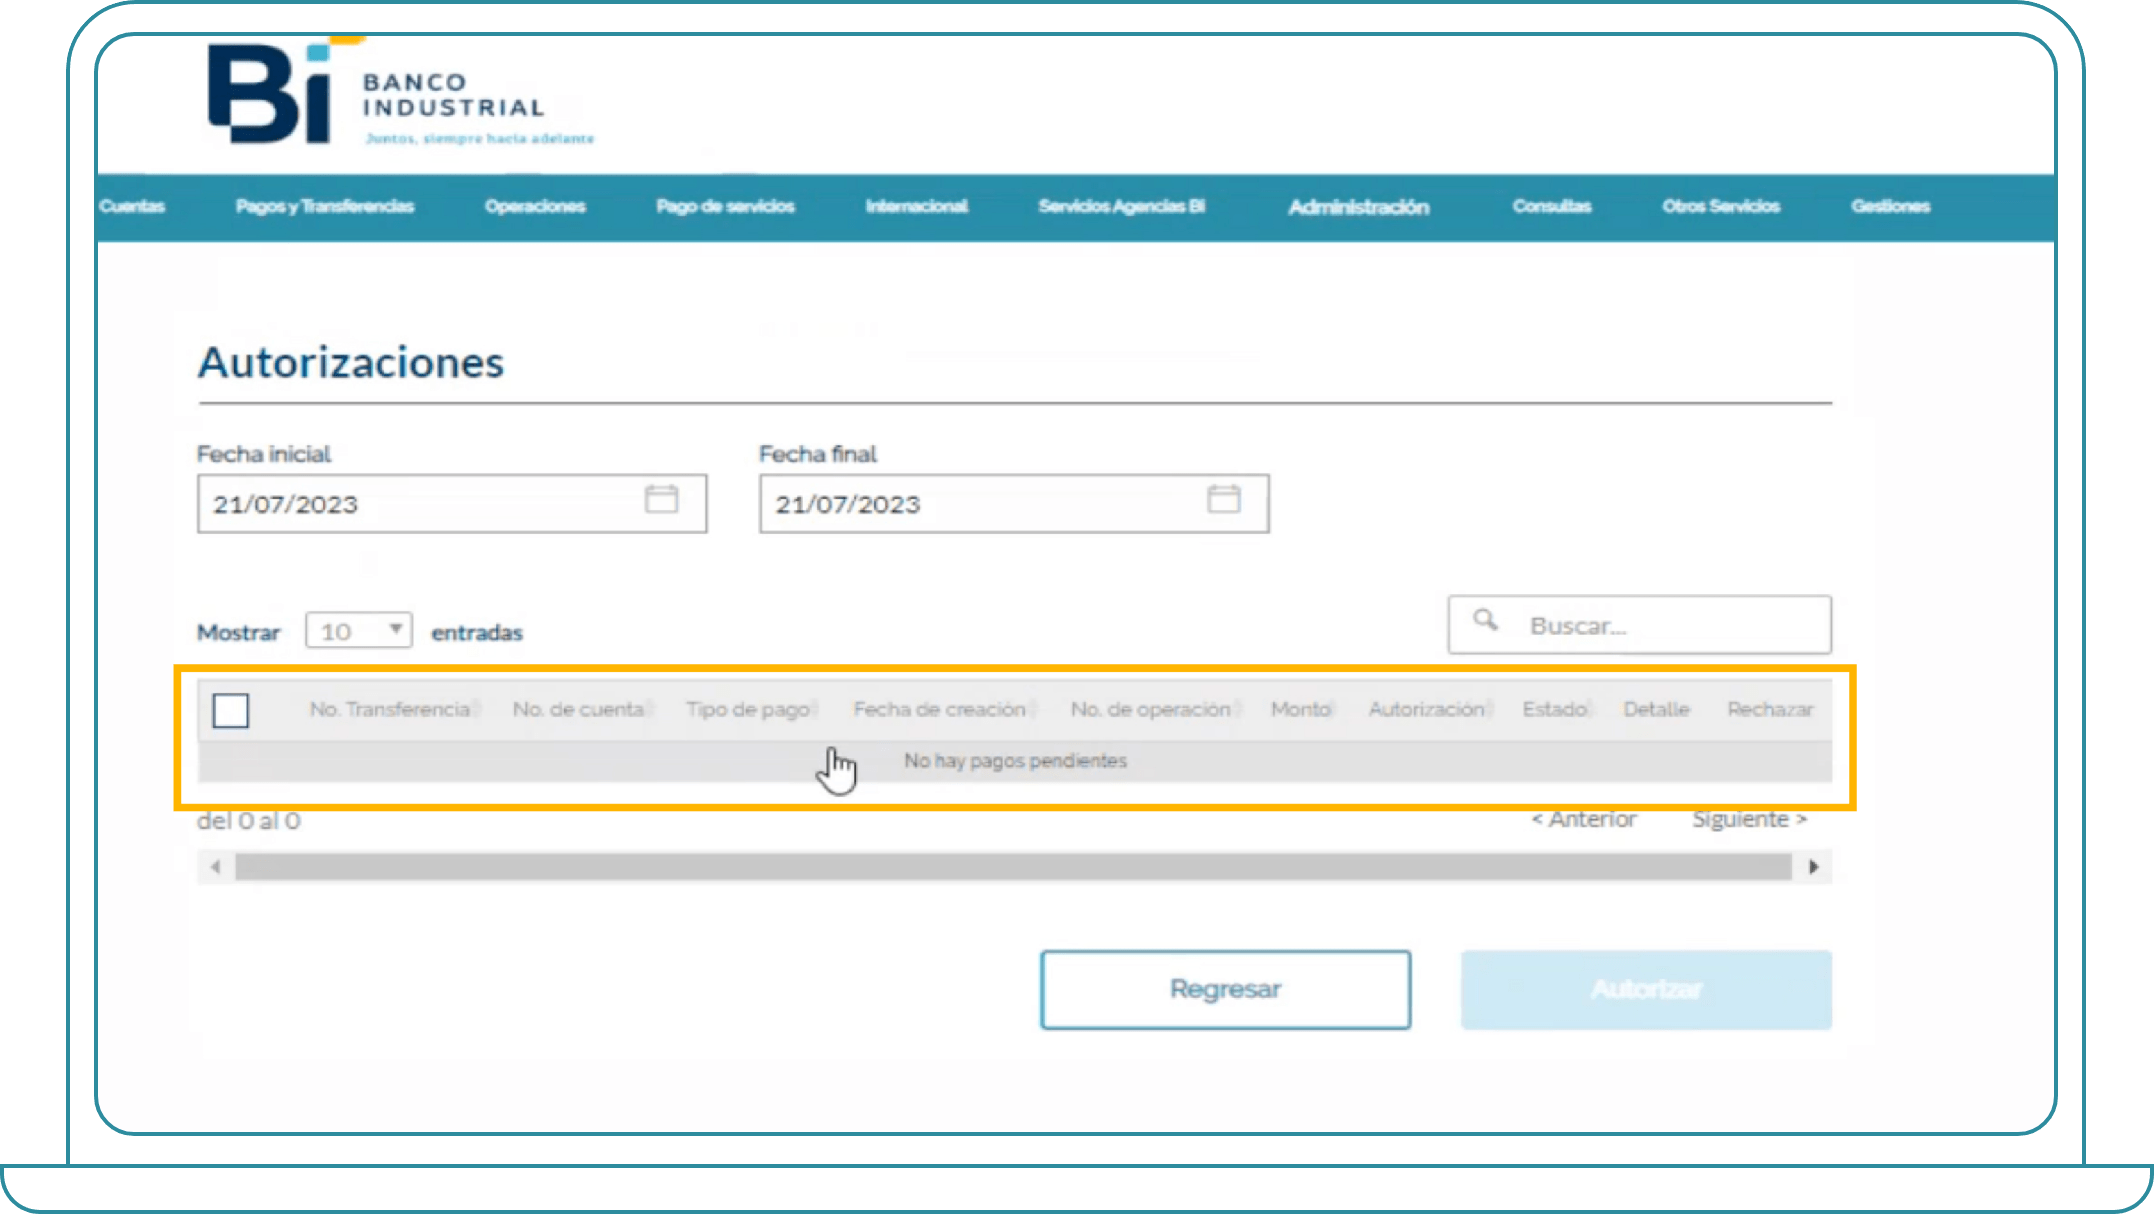Open the Administración menu

point(1358,207)
